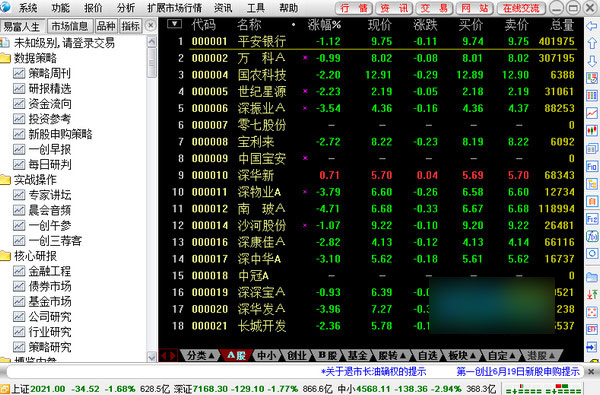Click the blue back arrow icon
This screenshot has width=600, height=395.
592,26
